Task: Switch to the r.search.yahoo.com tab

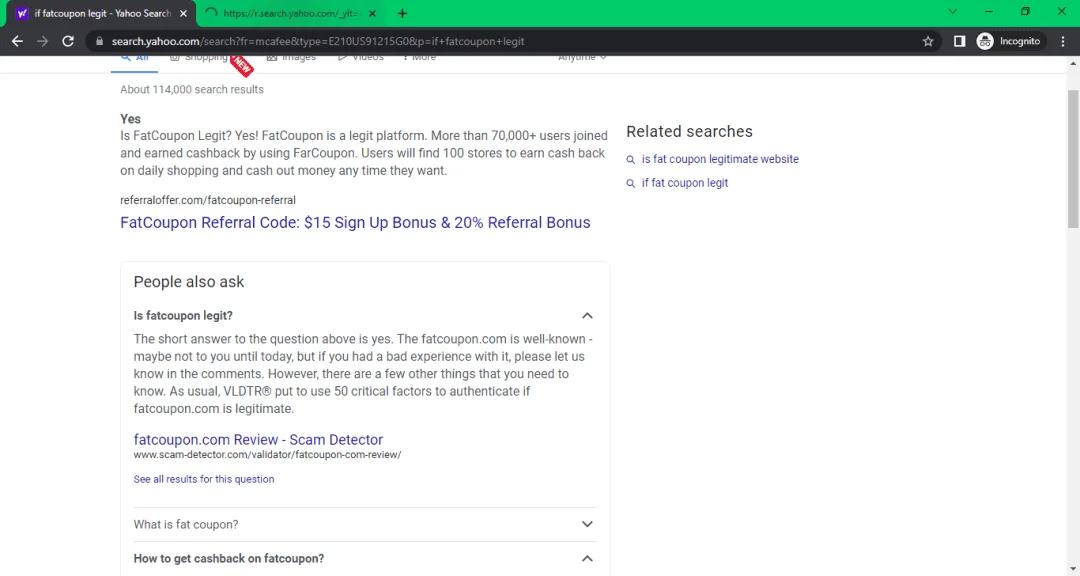Action: (290, 13)
